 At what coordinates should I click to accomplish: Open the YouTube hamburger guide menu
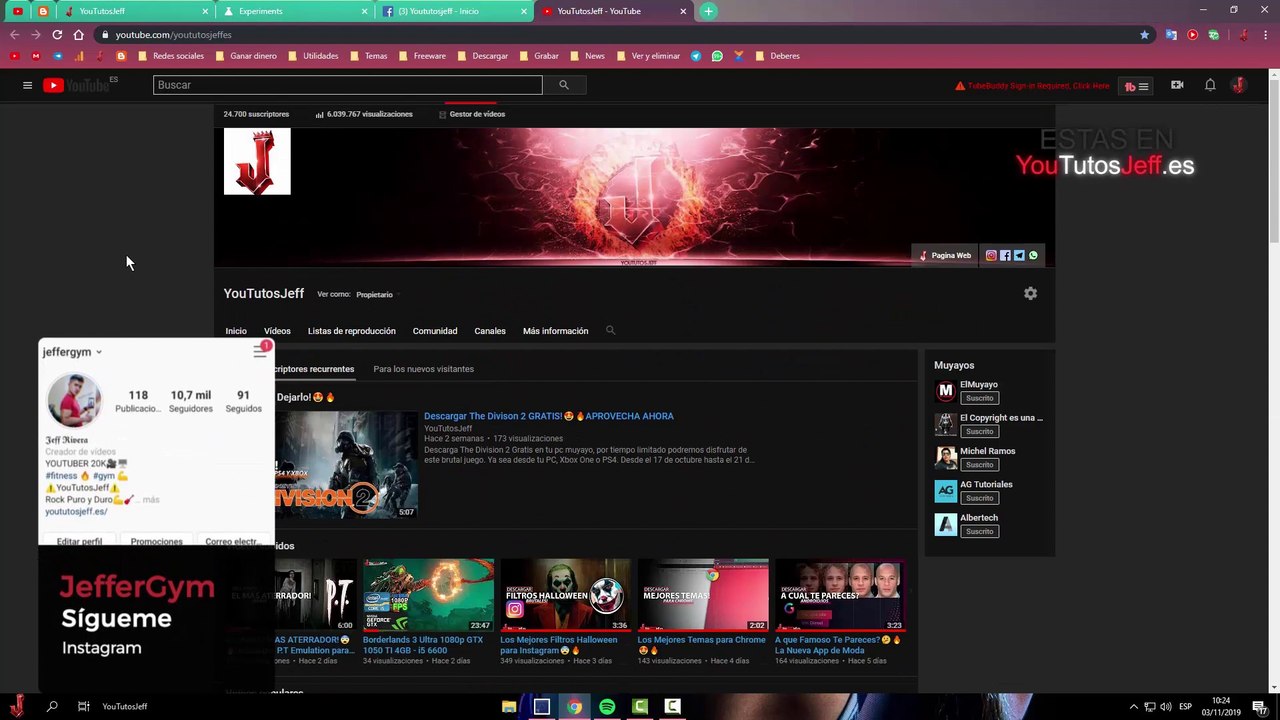click(x=27, y=85)
